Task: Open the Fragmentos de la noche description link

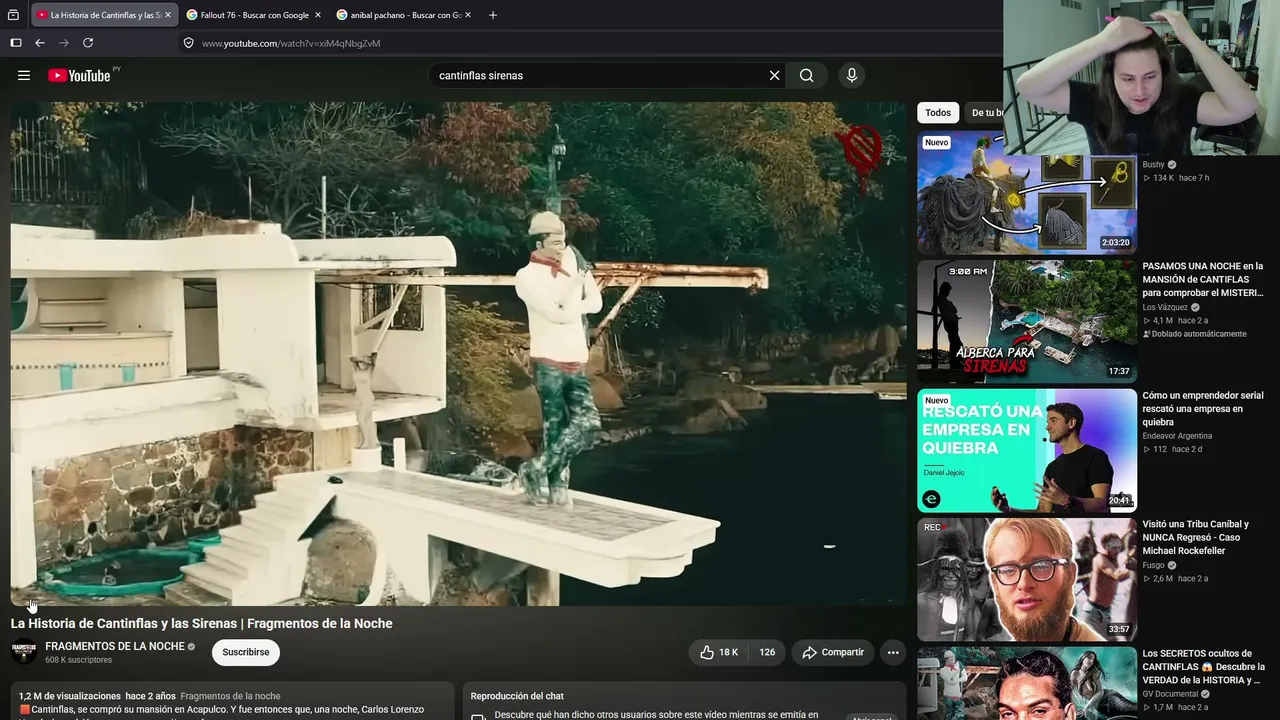Action: (230, 696)
